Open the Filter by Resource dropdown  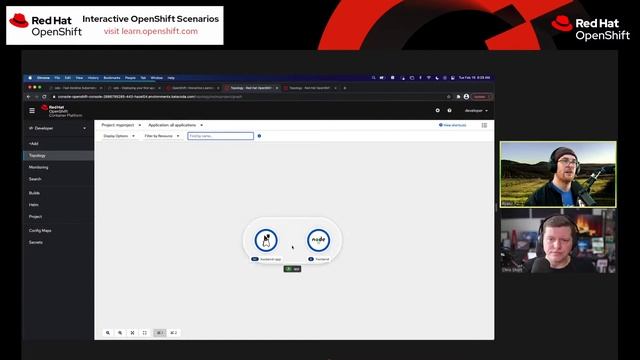coord(162,136)
